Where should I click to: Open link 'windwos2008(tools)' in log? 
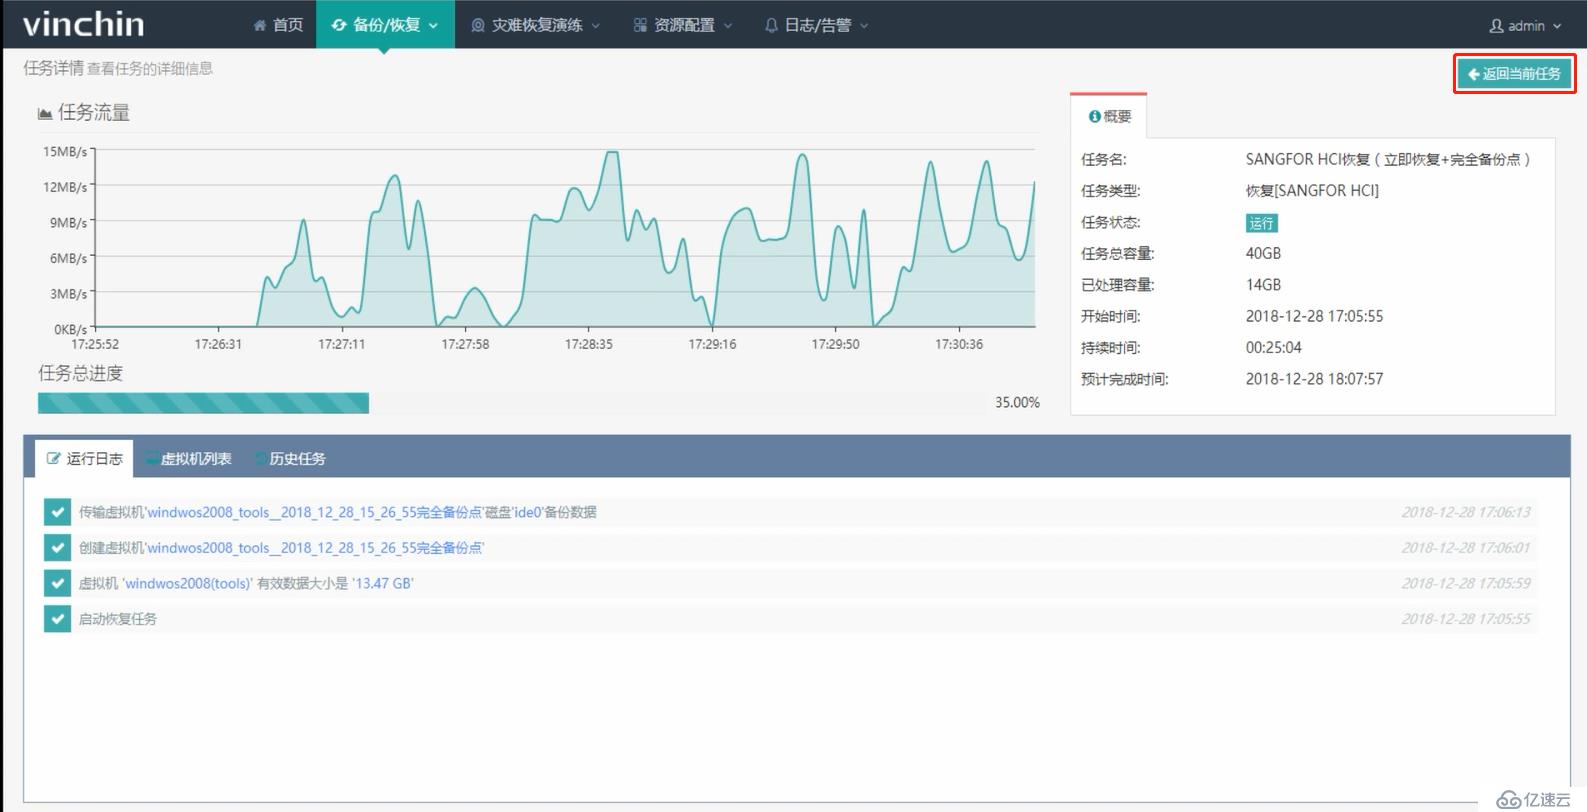click(x=188, y=583)
